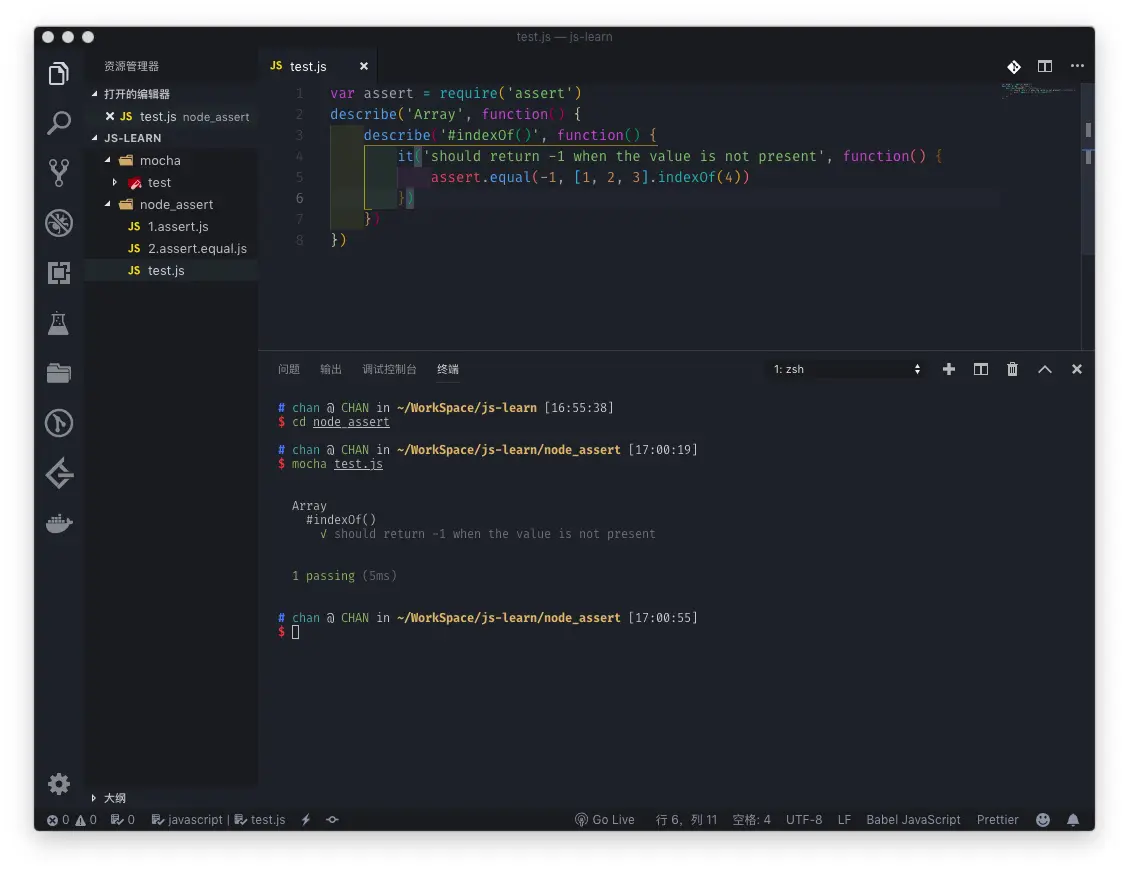Image resolution: width=1129 pixels, height=873 pixels.
Task: Select the 终端 panel tab
Action: click(448, 369)
